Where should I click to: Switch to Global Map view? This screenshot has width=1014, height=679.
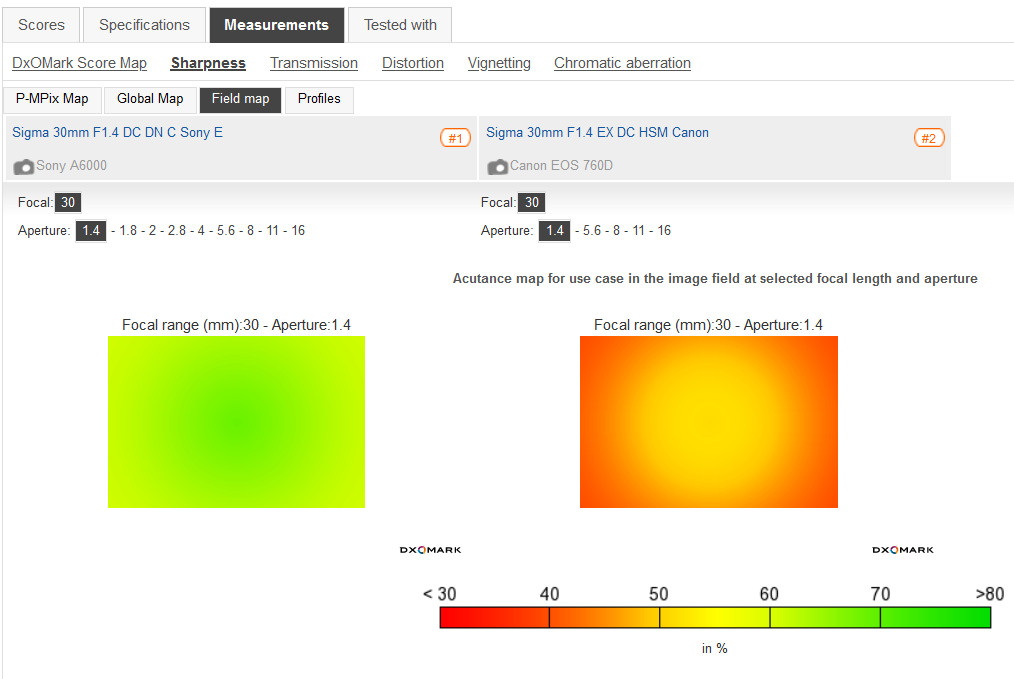(x=150, y=100)
